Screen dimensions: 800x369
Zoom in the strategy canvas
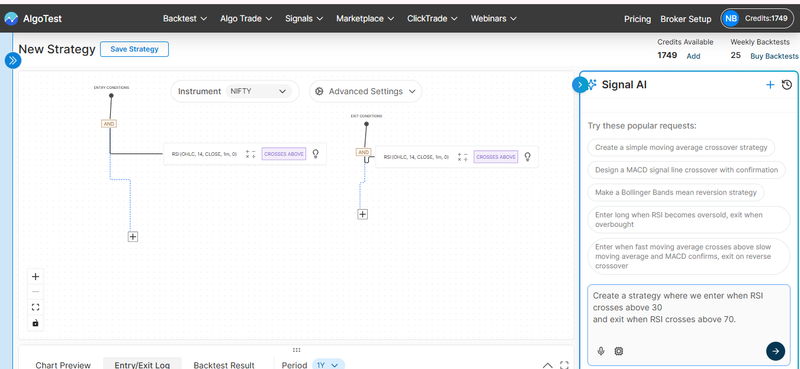(x=35, y=277)
